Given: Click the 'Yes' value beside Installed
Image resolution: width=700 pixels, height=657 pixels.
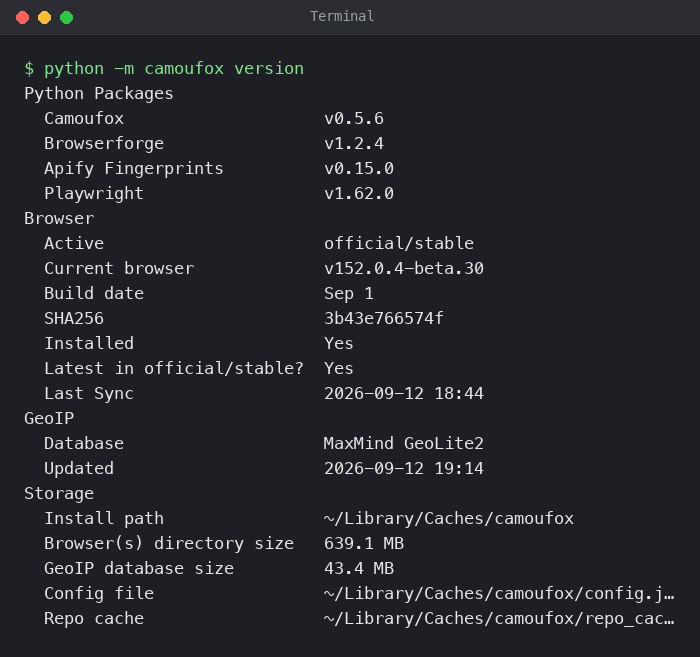Looking at the screenshot, I should coord(339,344).
